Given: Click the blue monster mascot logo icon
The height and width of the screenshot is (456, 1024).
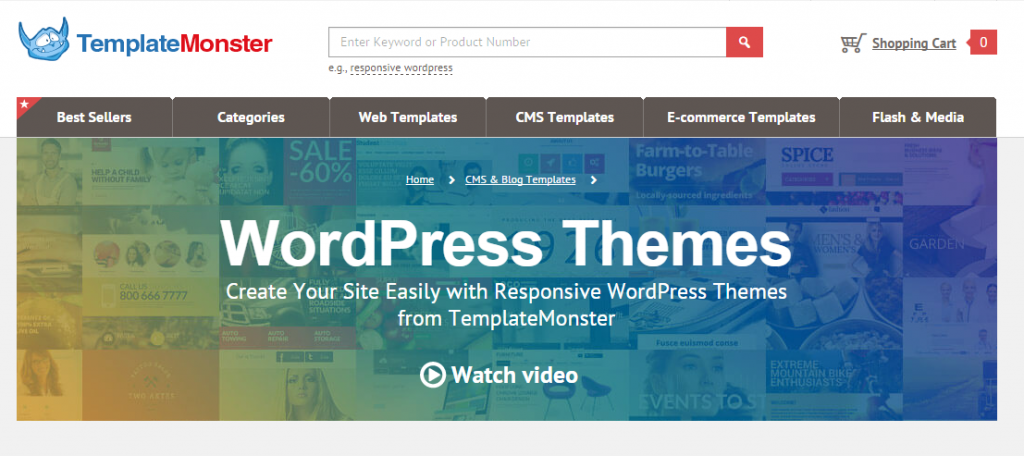Looking at the screenshot, I should [x=44, y=39].
